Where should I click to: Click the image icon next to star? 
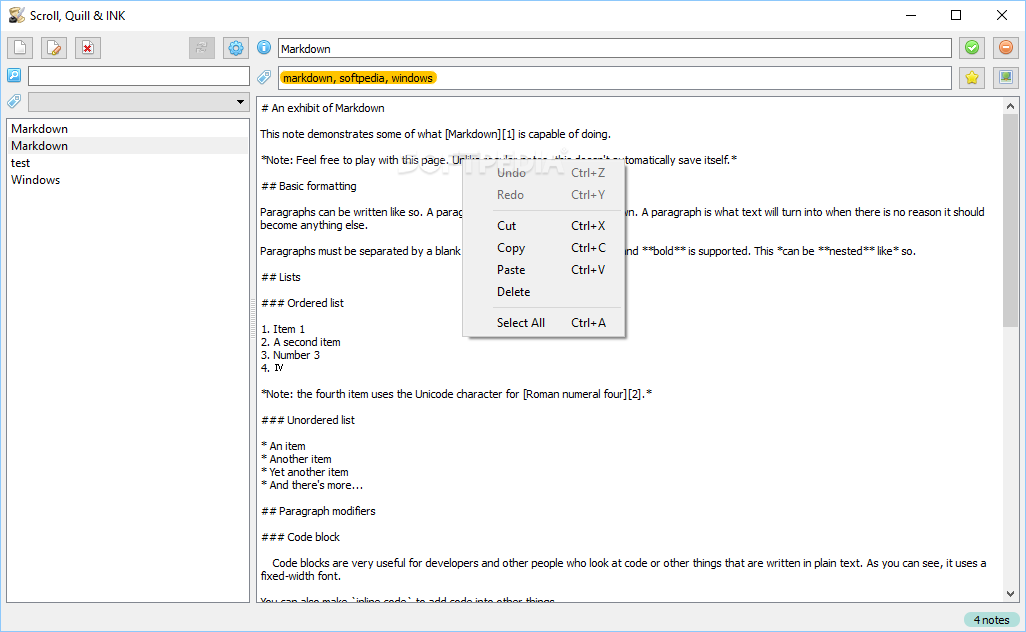point(1006,78)
